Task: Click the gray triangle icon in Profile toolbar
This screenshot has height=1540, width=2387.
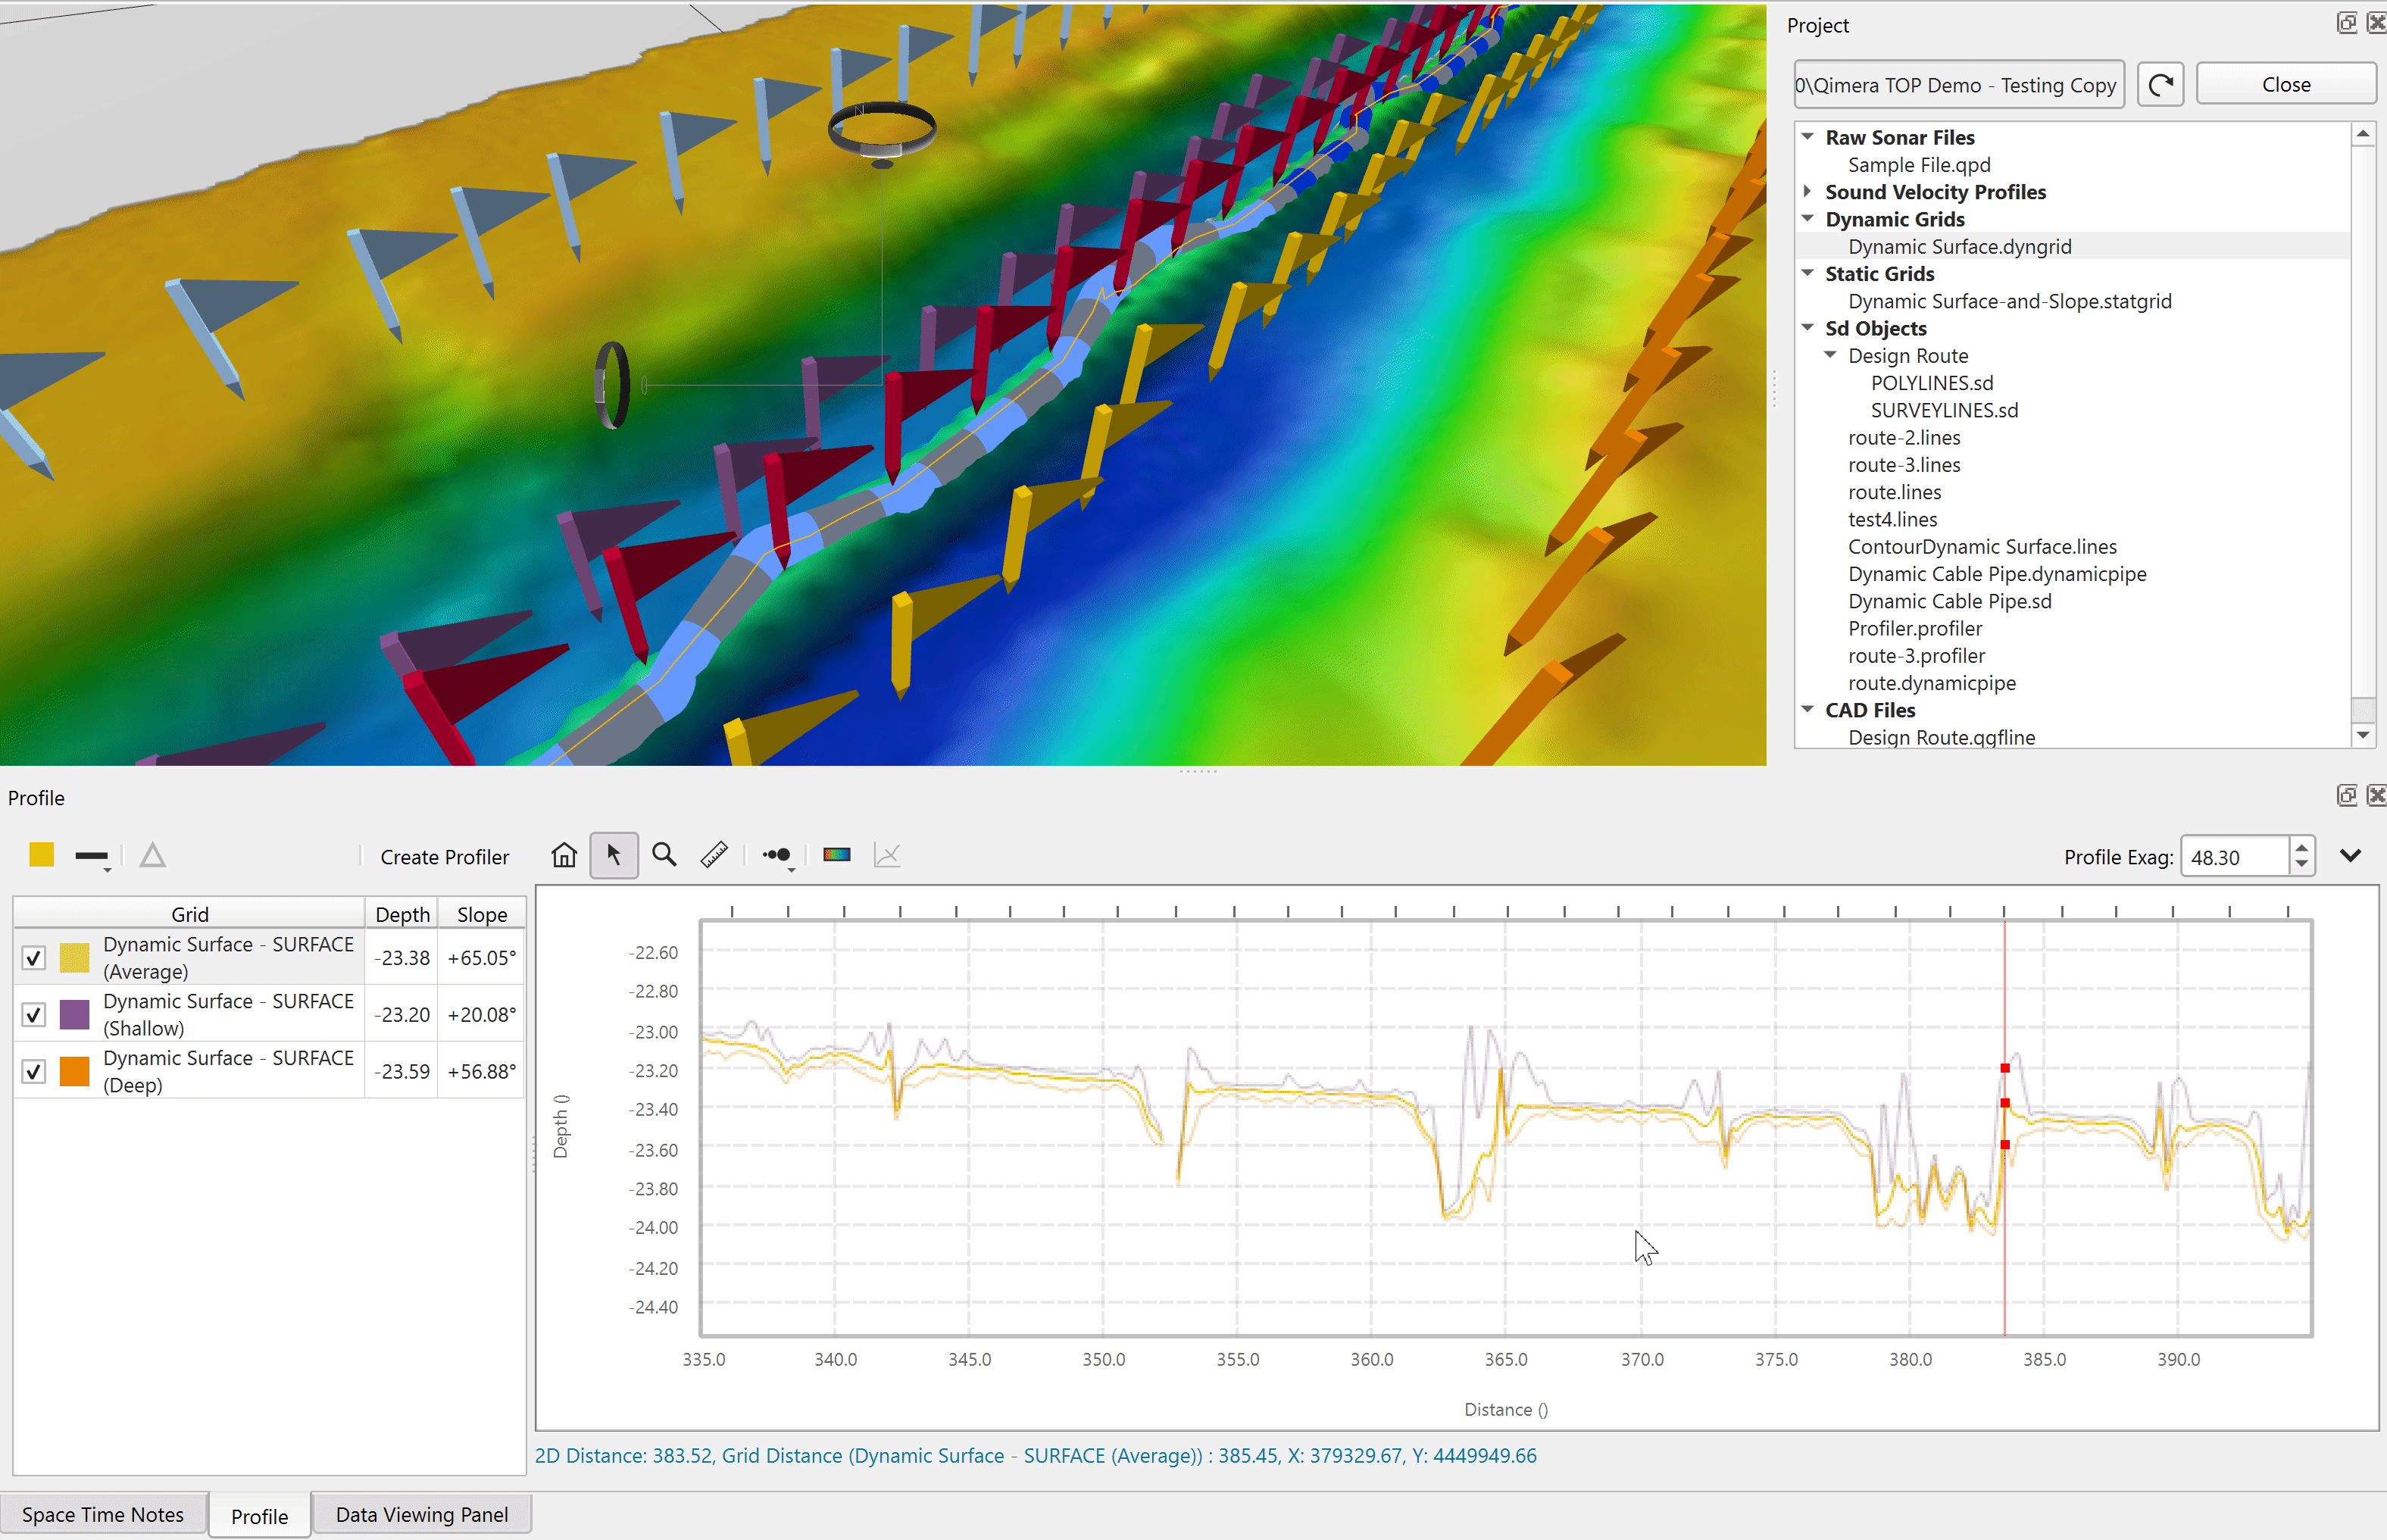Action: [x=152, y=855]
